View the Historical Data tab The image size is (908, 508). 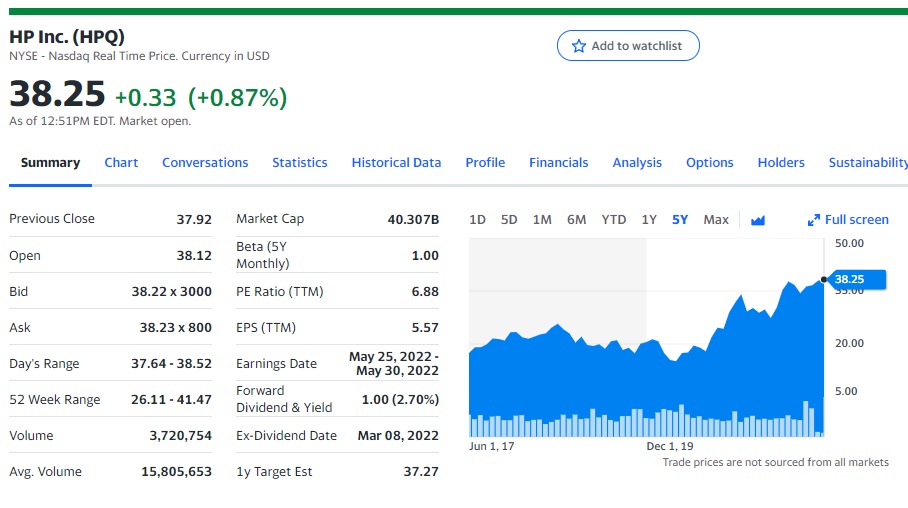click(396, 163)
